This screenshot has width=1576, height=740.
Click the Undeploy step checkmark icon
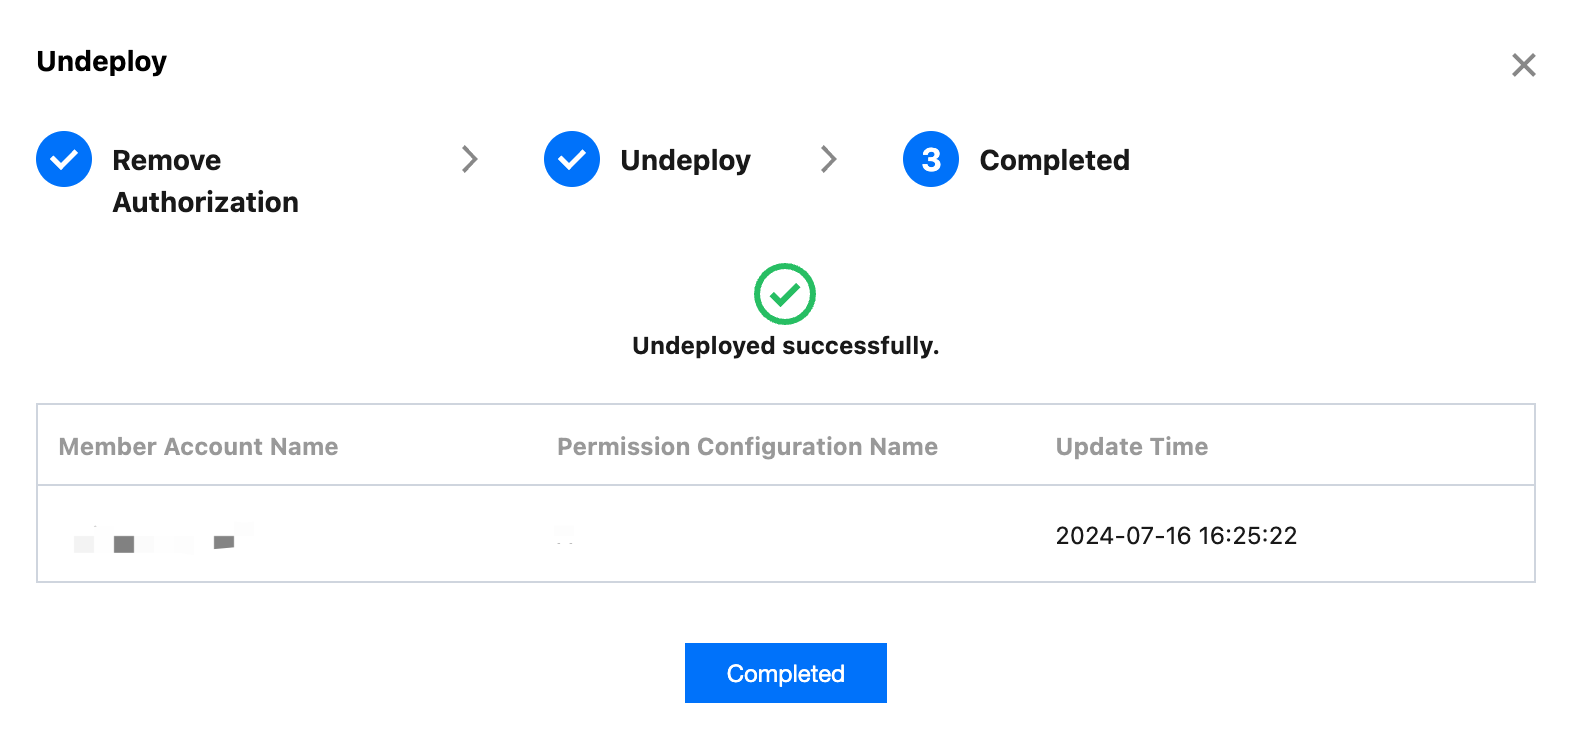coord(572,159)
